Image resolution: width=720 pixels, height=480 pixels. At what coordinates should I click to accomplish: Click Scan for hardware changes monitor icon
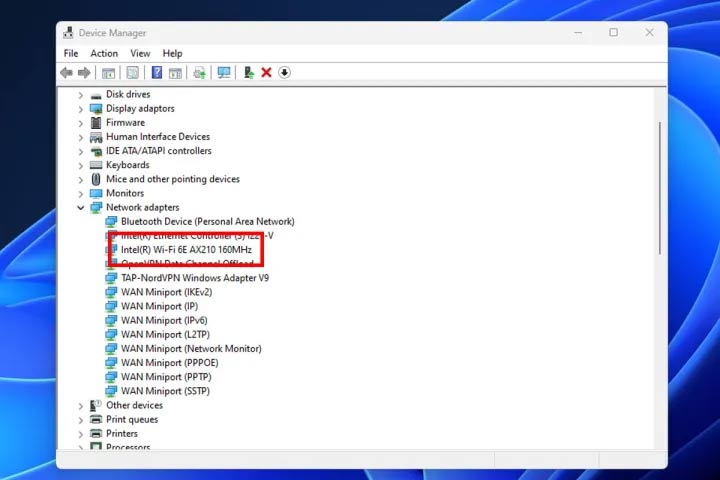(224, 73)
